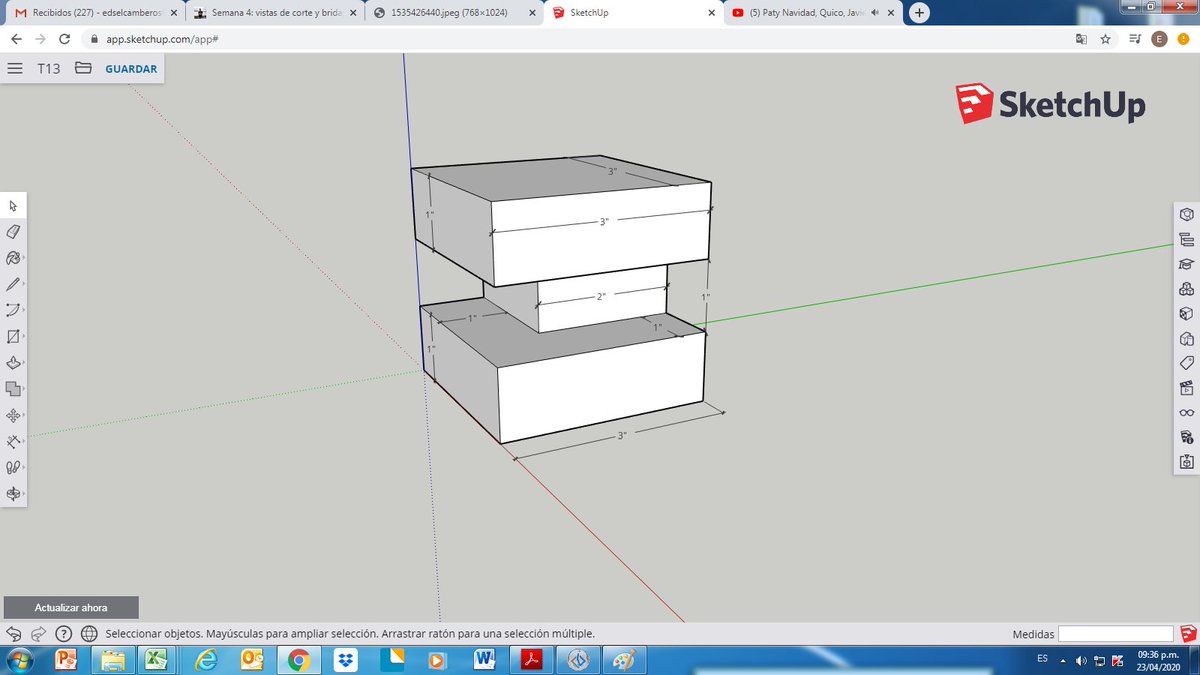
Task: Select the Orbit tool
Action: [13, 493]
